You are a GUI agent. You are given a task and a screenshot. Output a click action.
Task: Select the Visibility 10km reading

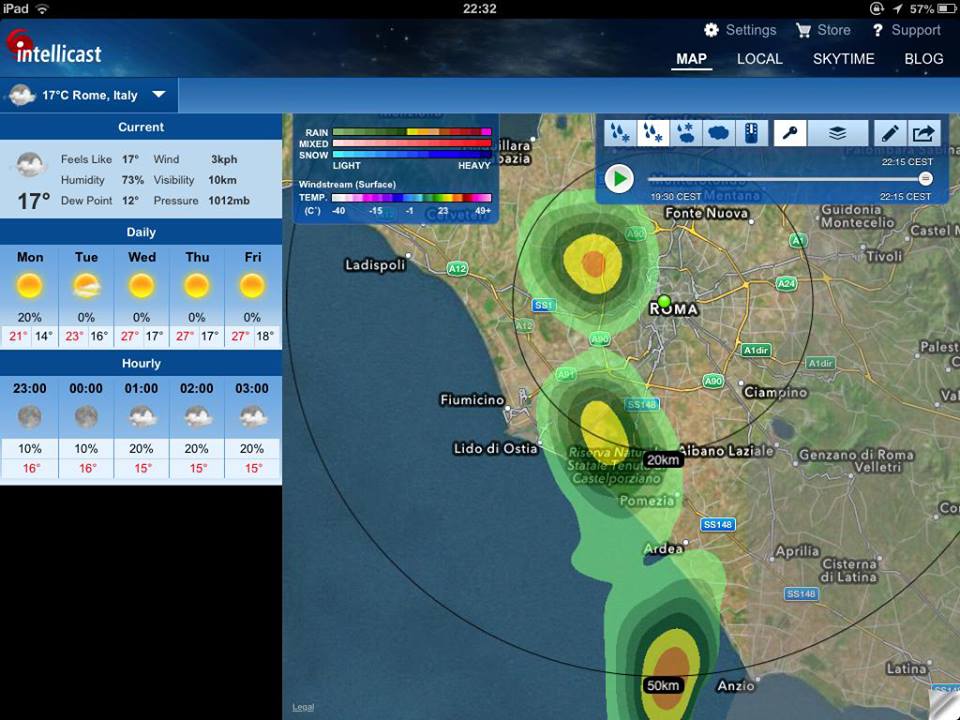coord(195,180)
